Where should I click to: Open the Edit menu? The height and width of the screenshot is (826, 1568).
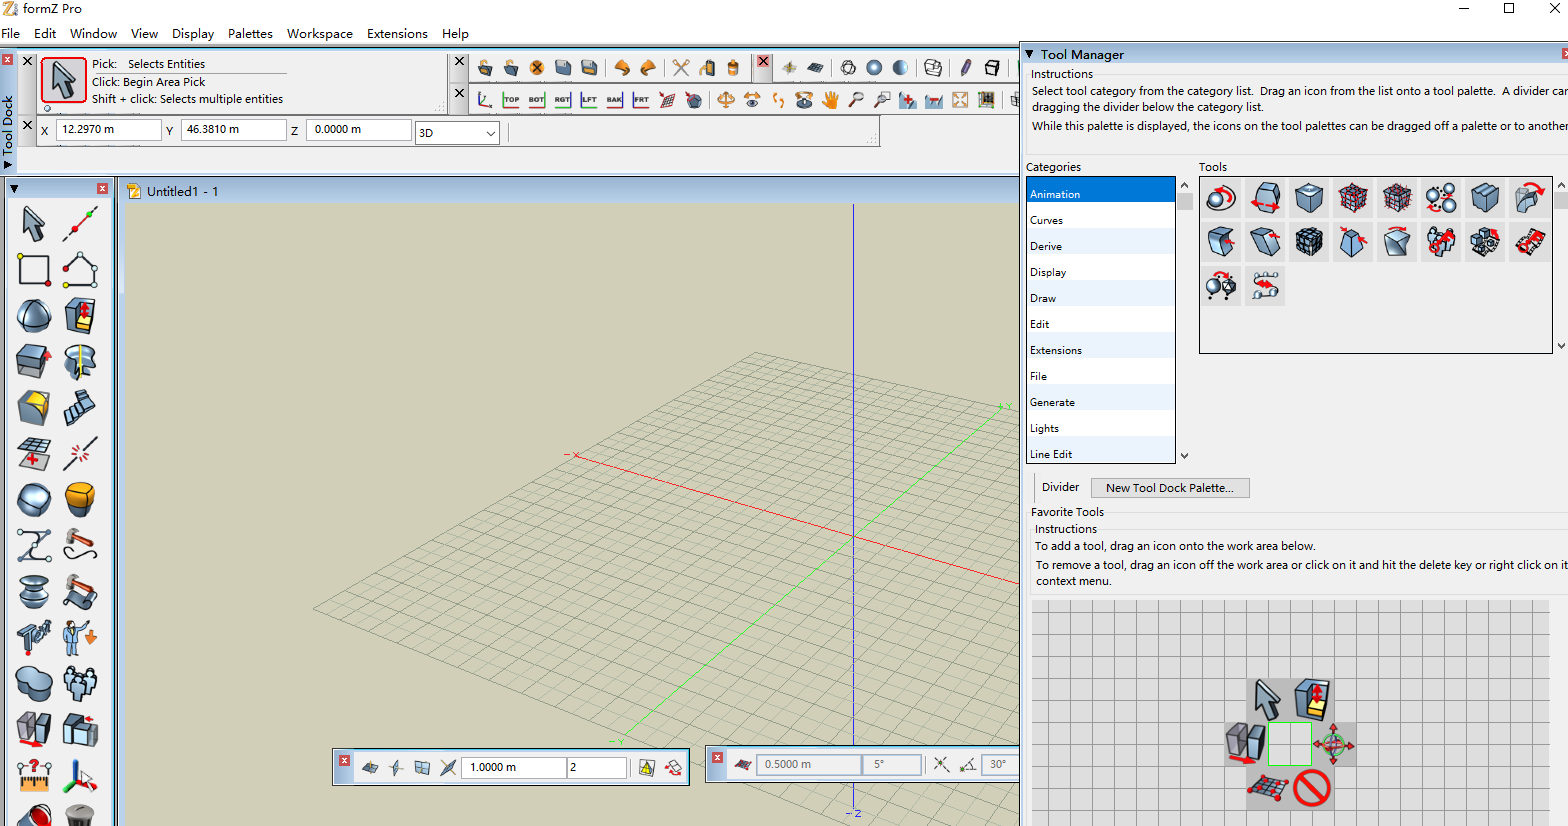45,33
